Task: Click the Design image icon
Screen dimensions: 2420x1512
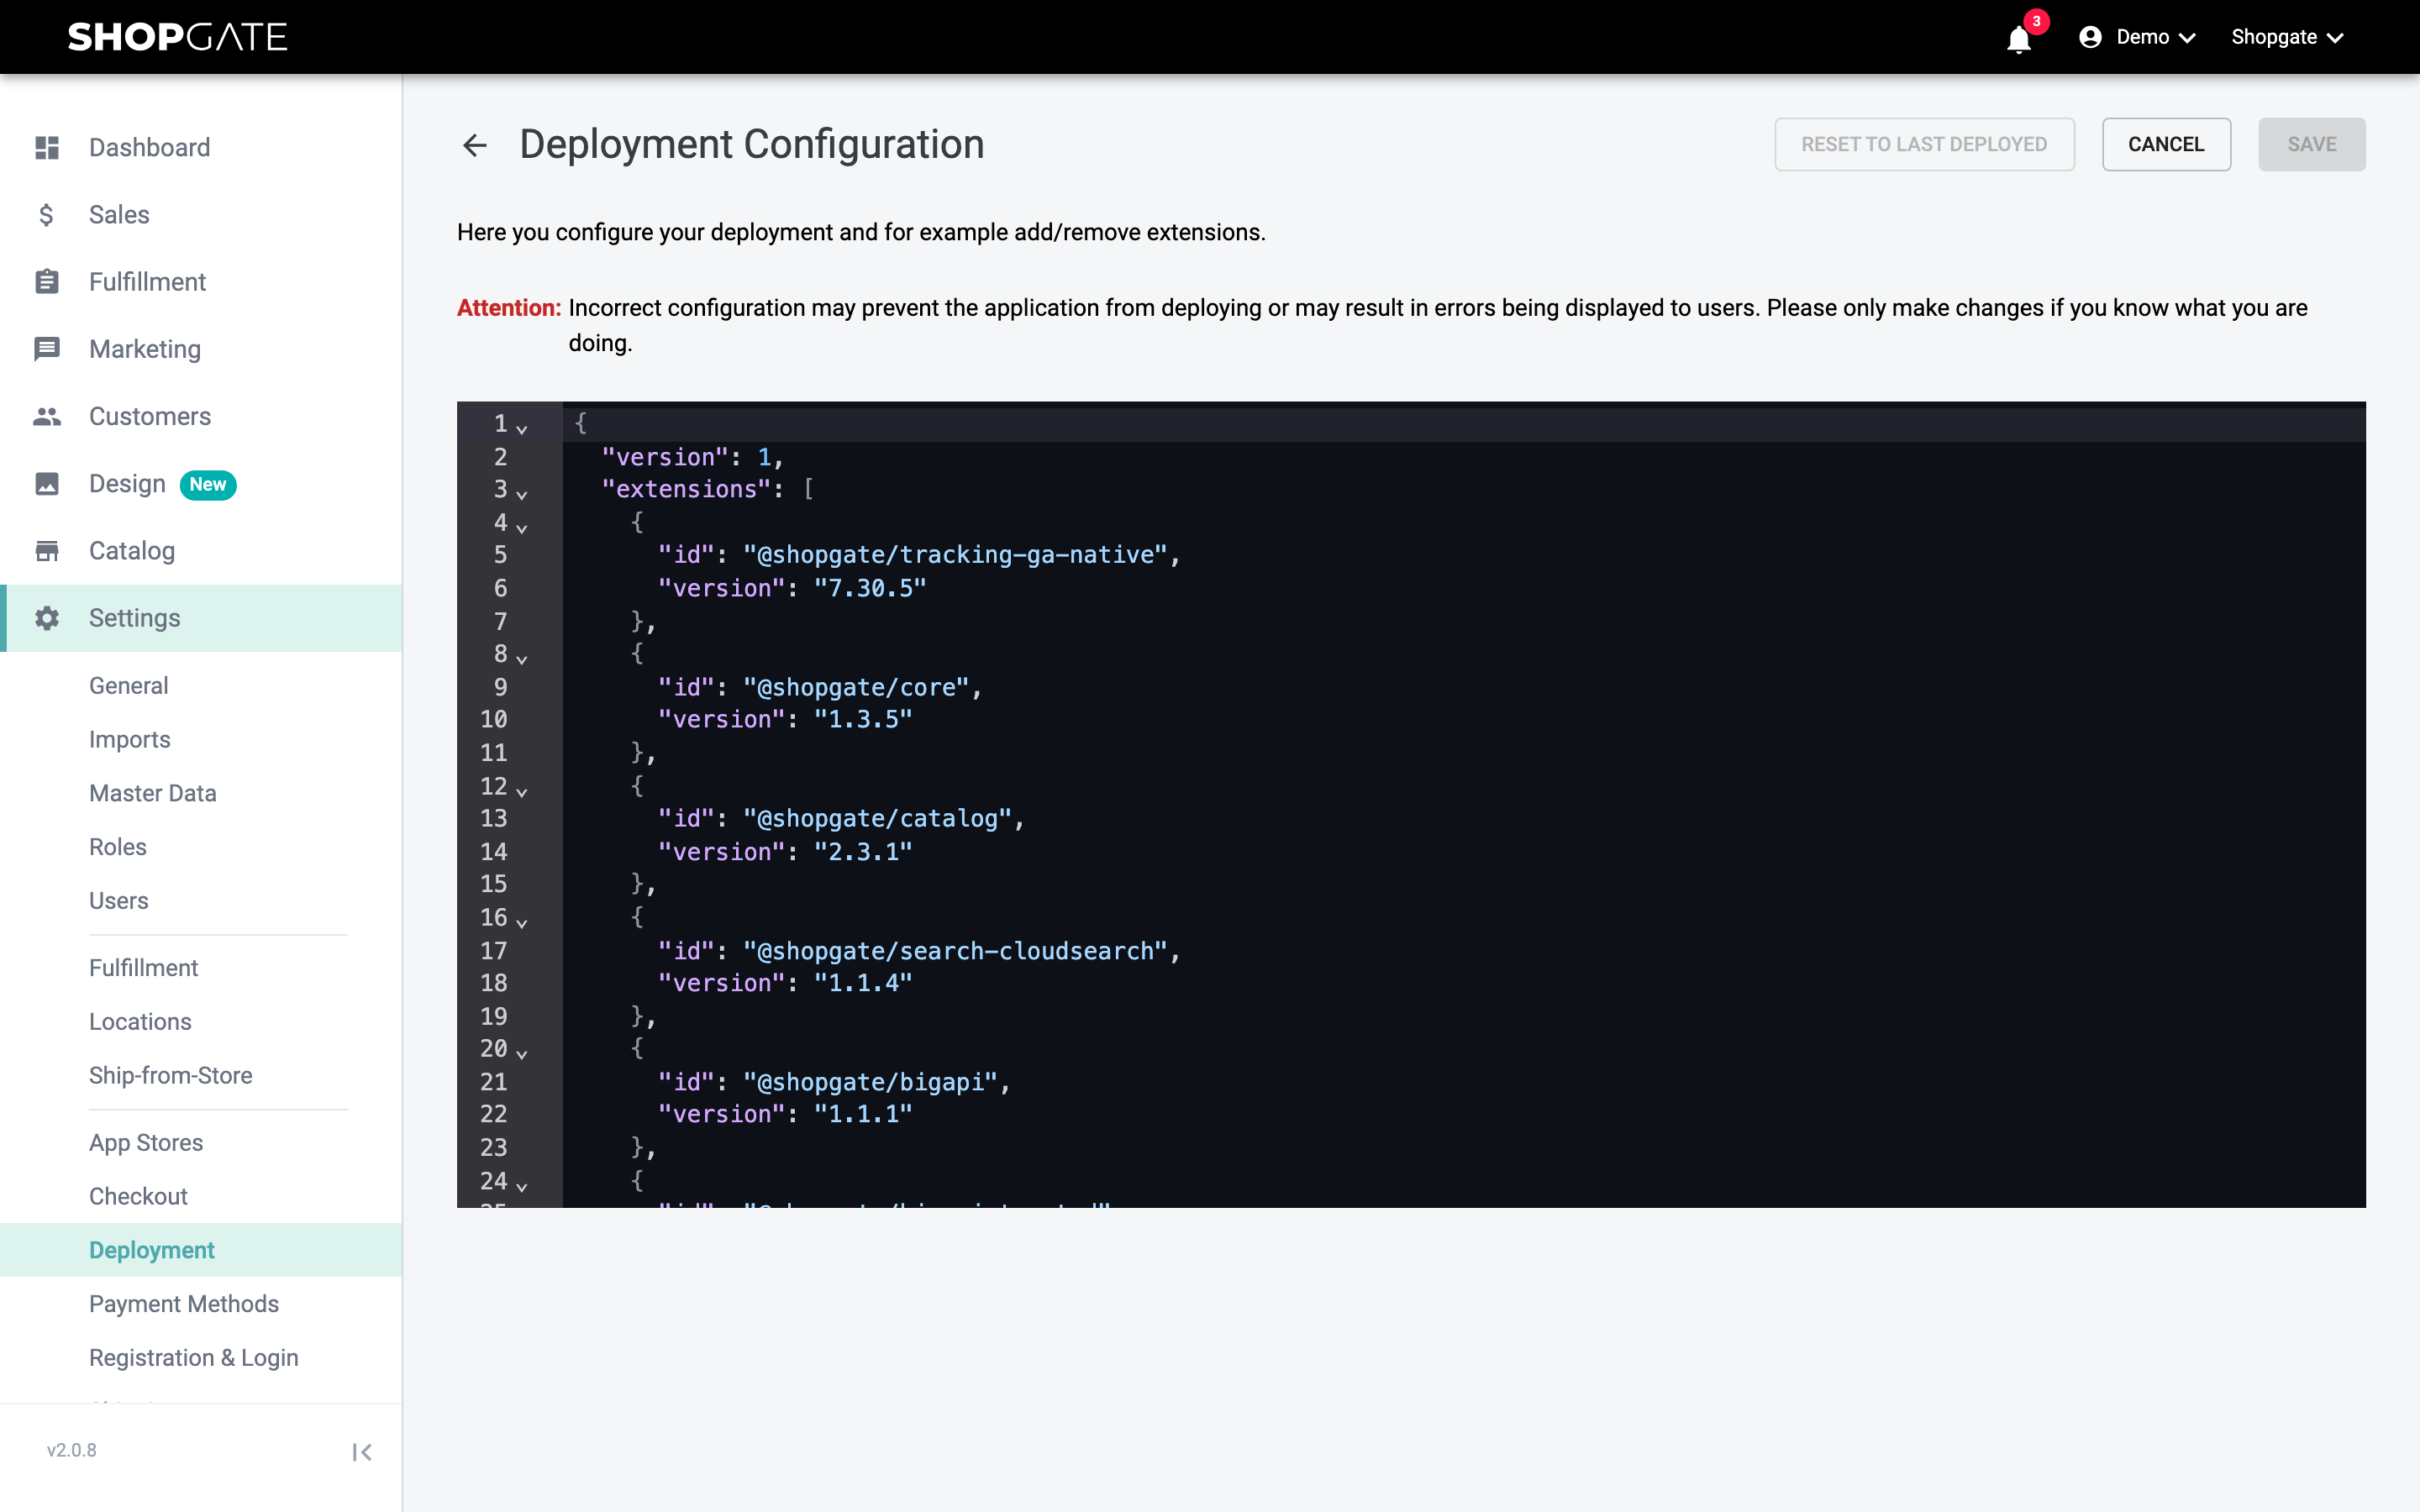Action: (x=47, y=484)
